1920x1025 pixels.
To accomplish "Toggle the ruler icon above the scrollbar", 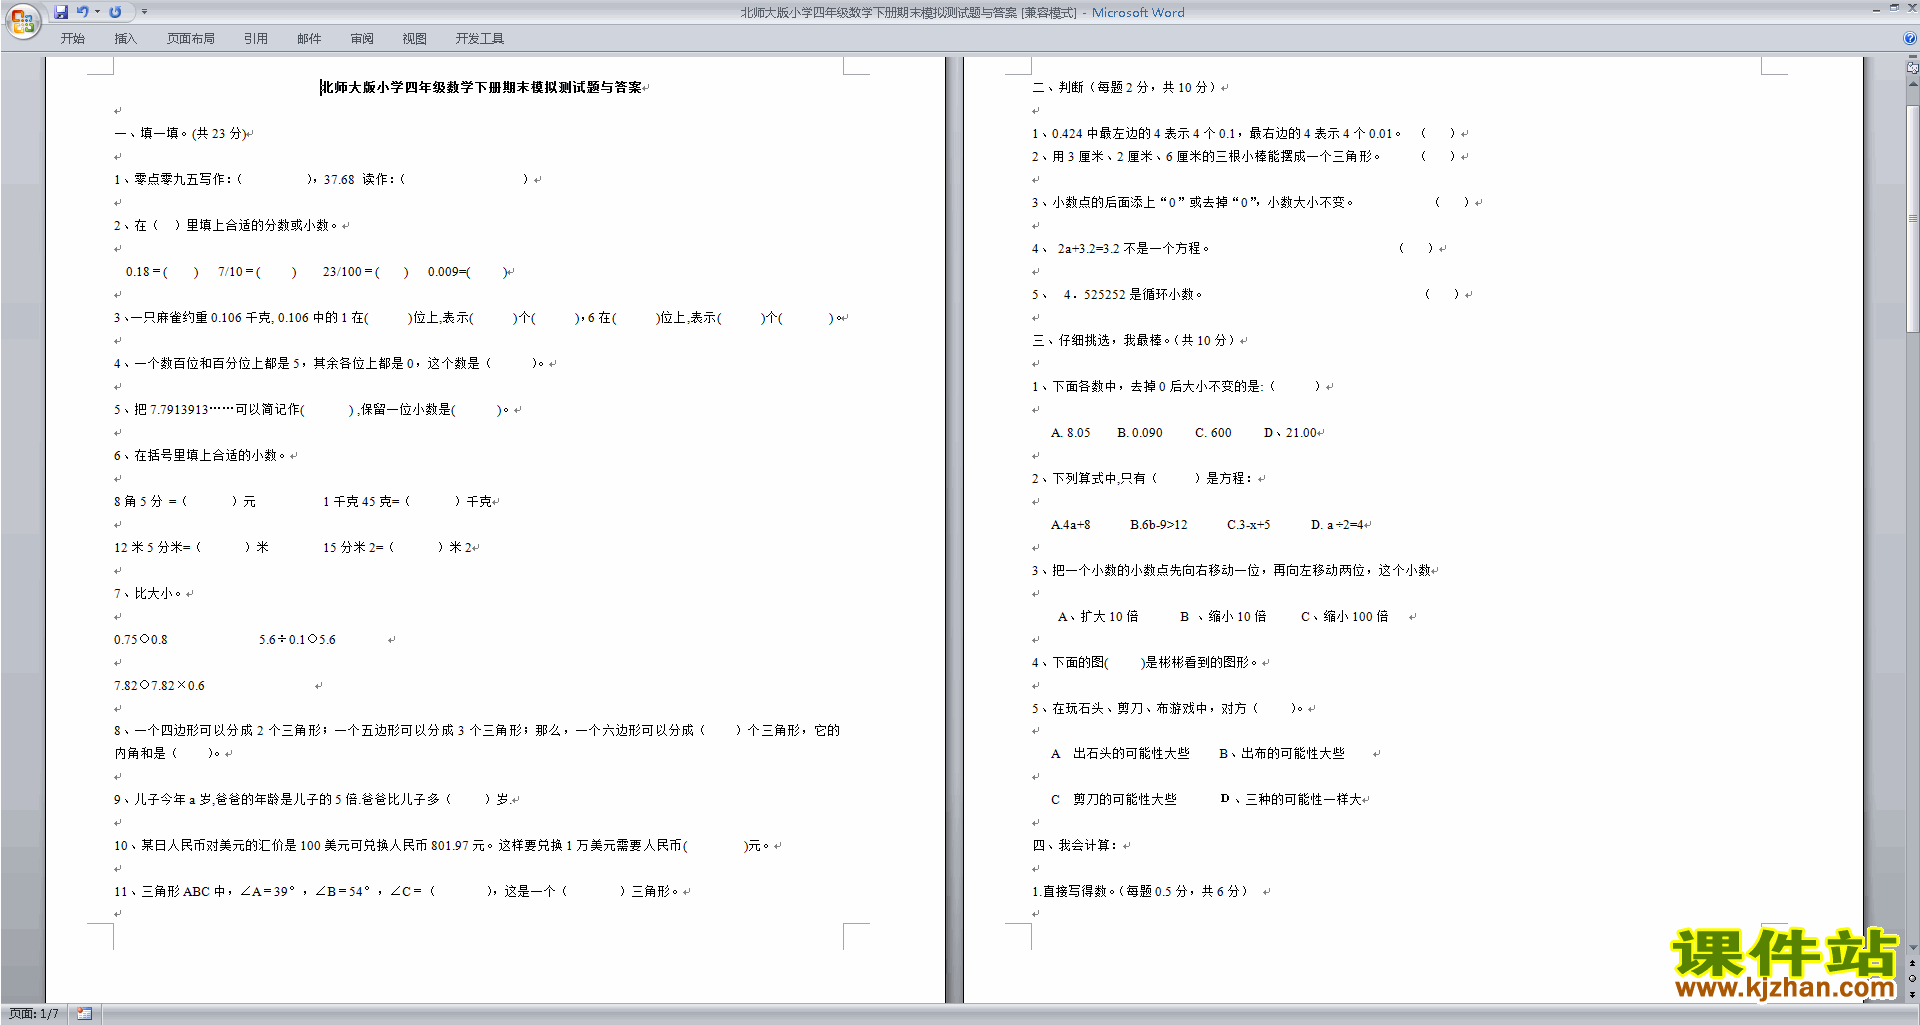I will tap(1912, 68).
